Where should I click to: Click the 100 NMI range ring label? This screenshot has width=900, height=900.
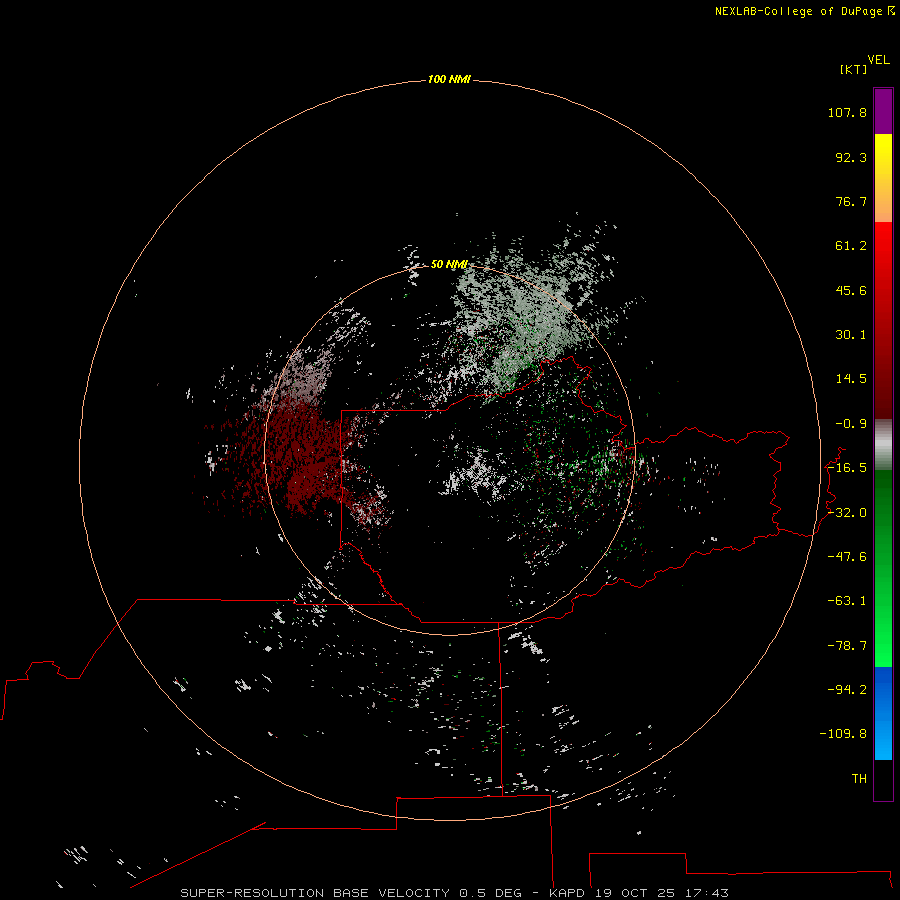point(449,79)
